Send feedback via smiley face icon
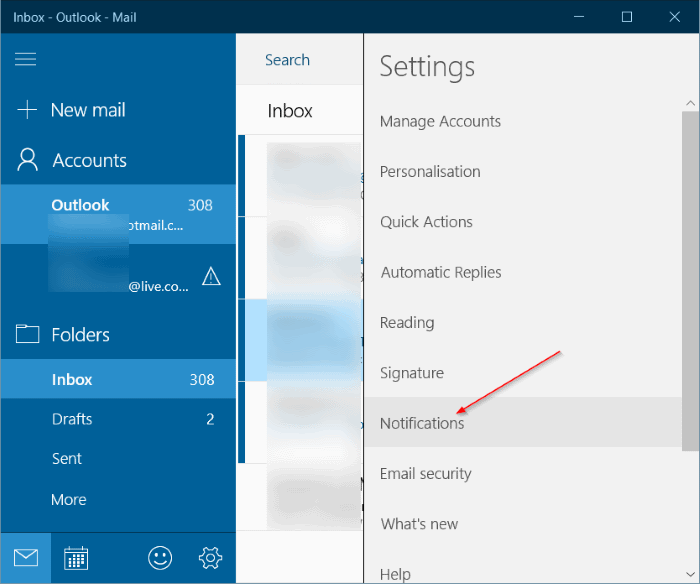The image size is (700, 584). [160, 558]
